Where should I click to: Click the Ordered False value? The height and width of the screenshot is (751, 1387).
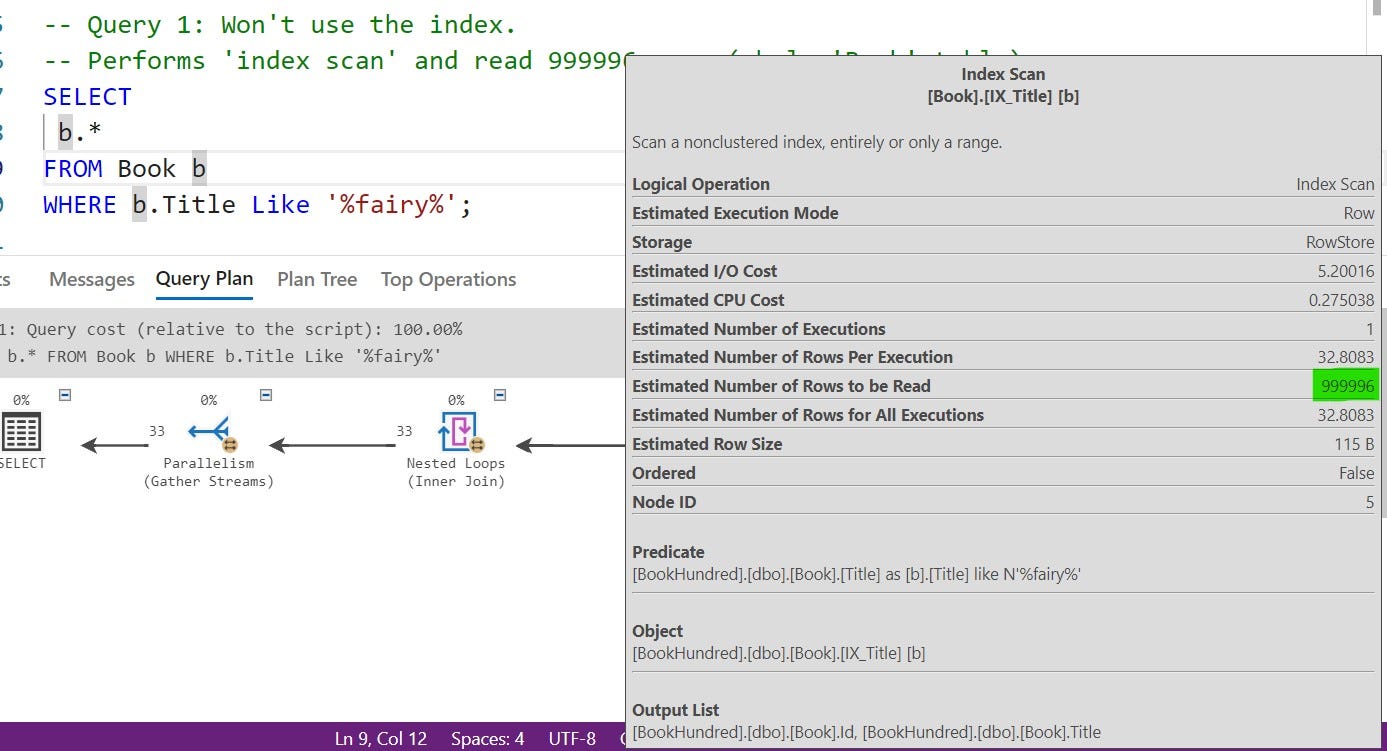[1356, 473]
